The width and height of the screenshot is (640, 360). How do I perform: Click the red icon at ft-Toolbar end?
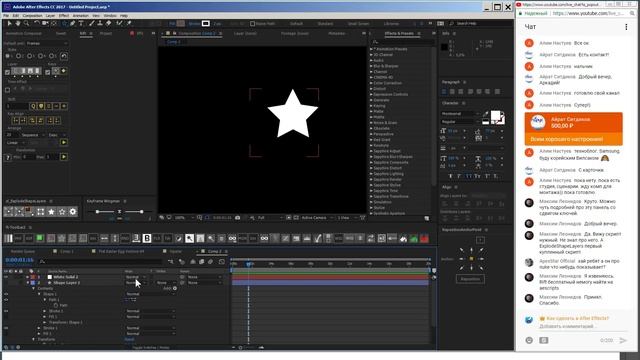[424, 238]
